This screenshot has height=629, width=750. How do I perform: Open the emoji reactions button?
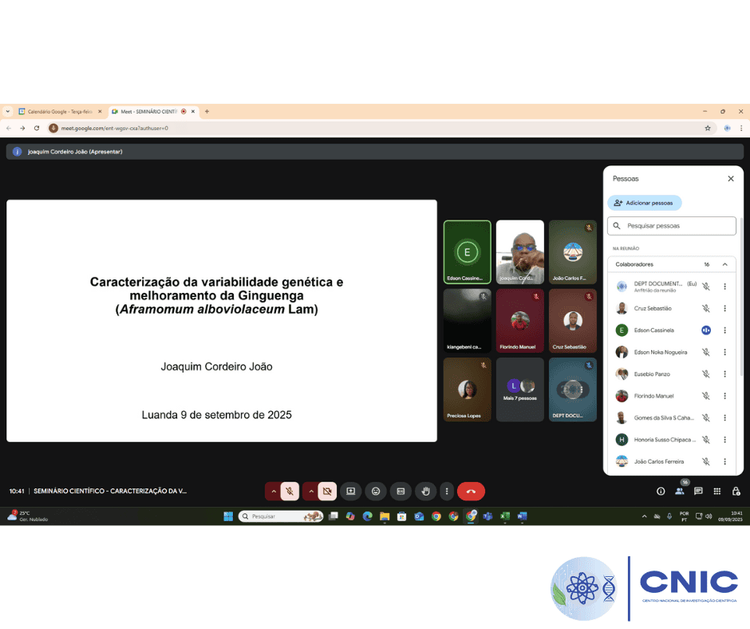coord(375,491)
